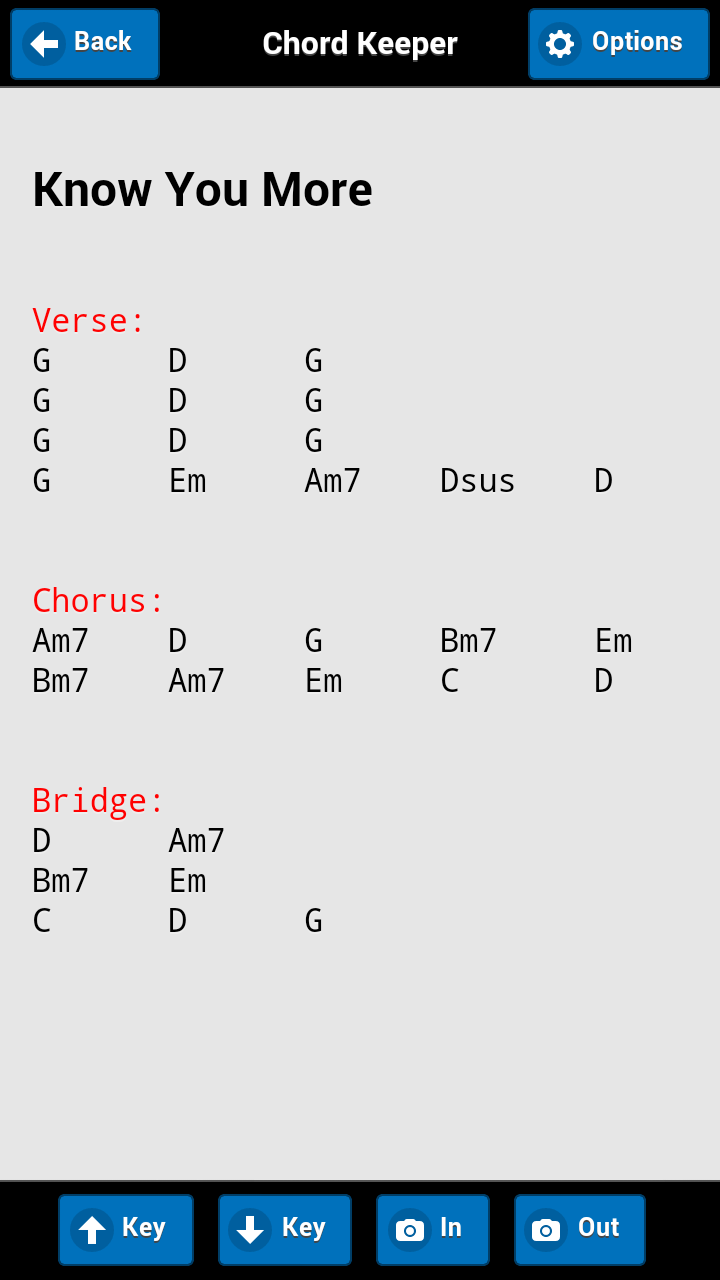Select the Bm7 chord in the Chorus

tap(467, 640)
